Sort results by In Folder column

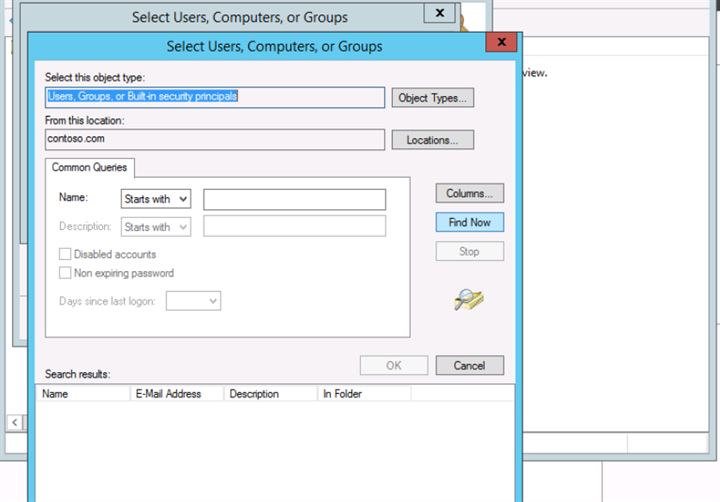tap(365, 394)
